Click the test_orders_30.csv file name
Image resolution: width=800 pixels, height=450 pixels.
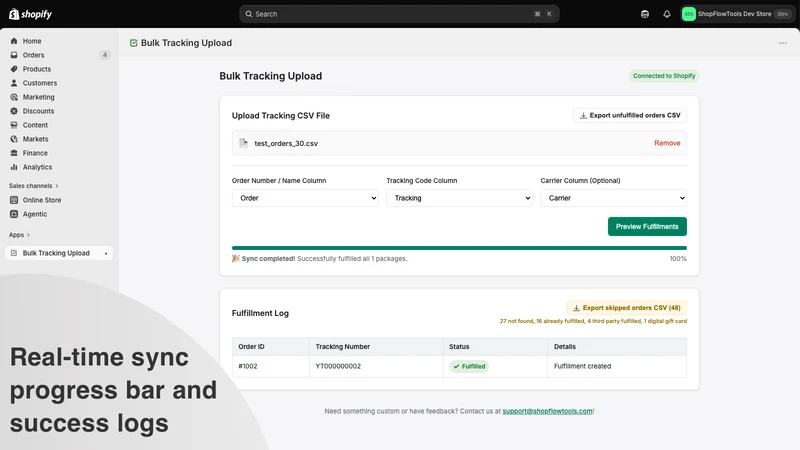286,143
